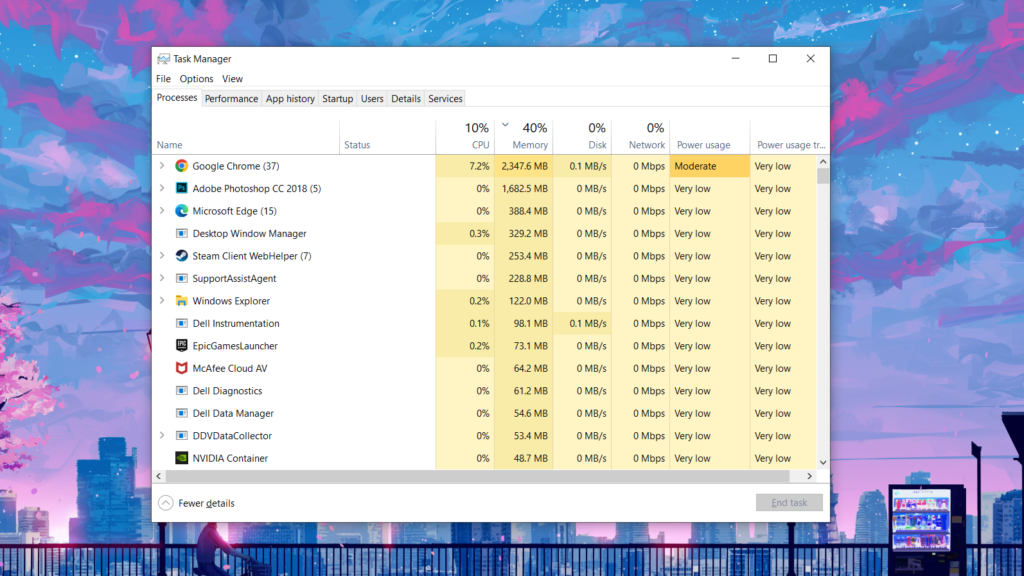Image resolution: width=1024 pixels, height=576 pixels.
Task: Sort processes by Disk column
Action: [x=583, y=136]
